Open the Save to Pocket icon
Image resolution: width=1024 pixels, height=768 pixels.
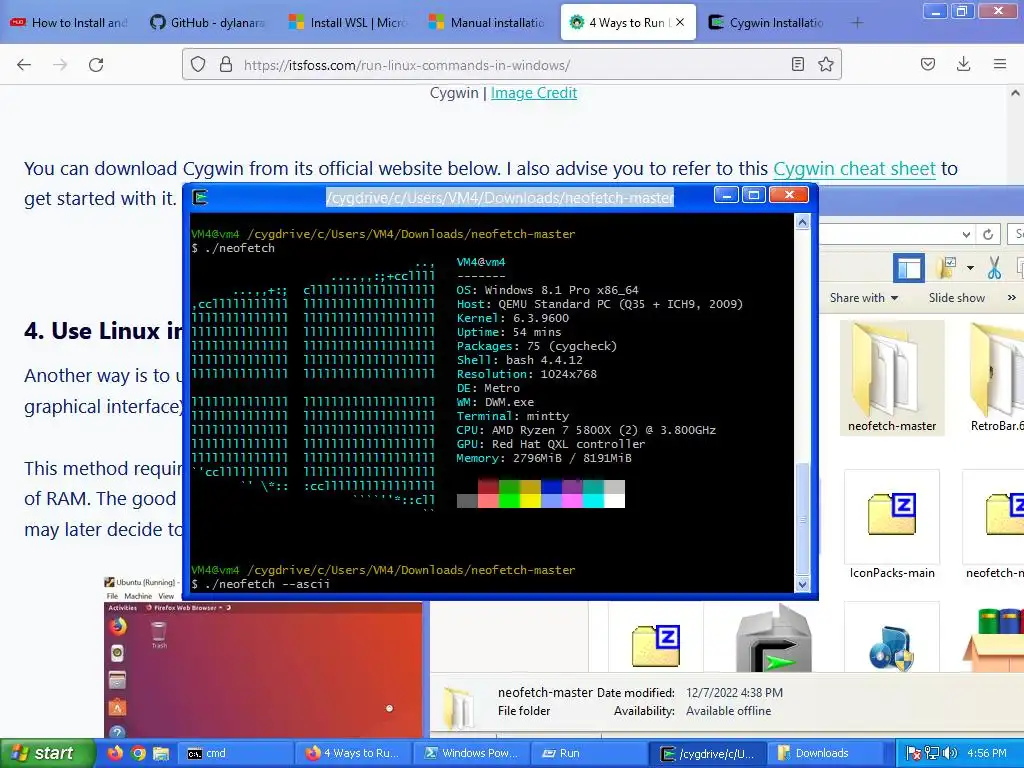coord(928,64)
